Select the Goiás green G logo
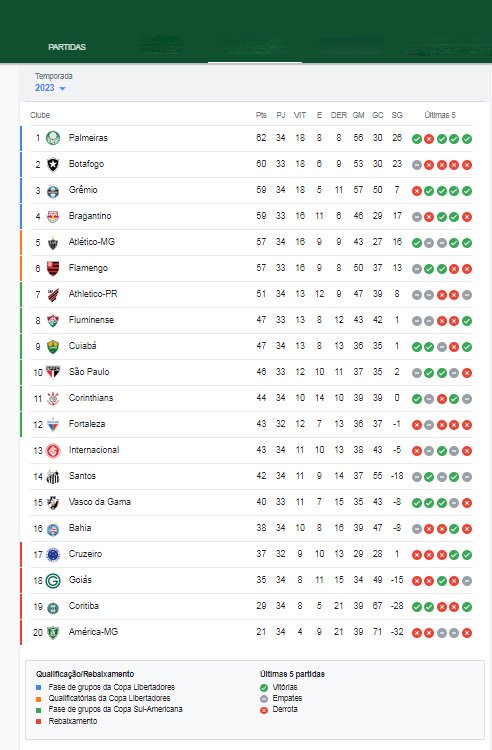 [53, 581]
